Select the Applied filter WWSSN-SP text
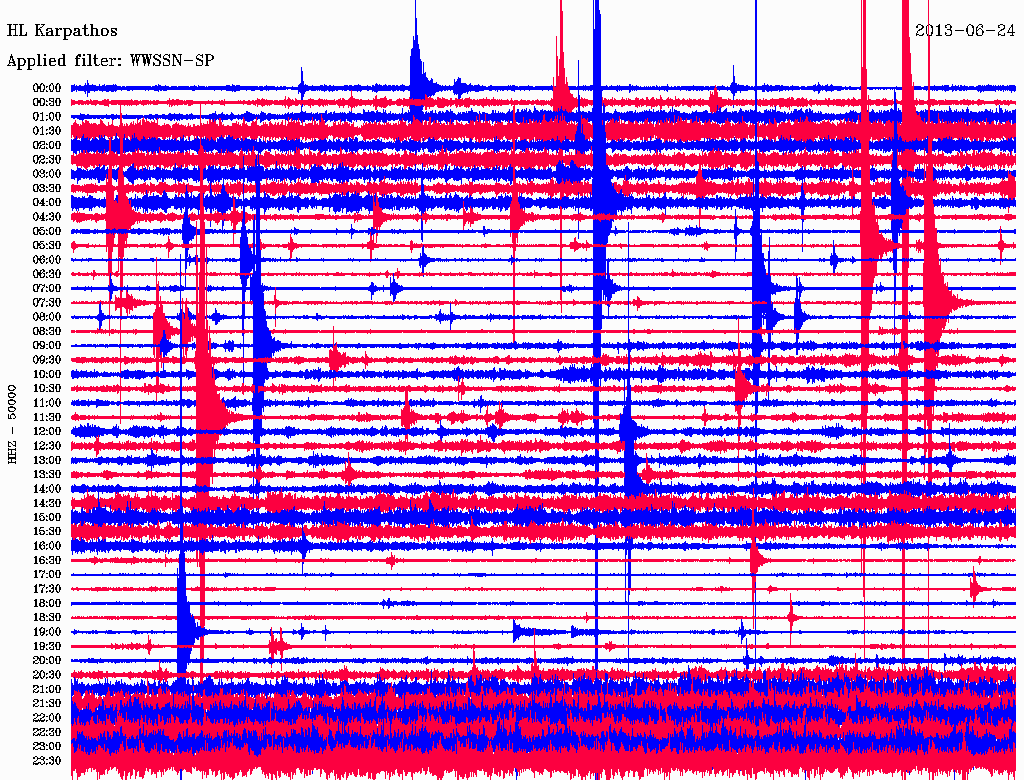Image resolution: width=1024 pixels, height=780 pixels. 110,61
